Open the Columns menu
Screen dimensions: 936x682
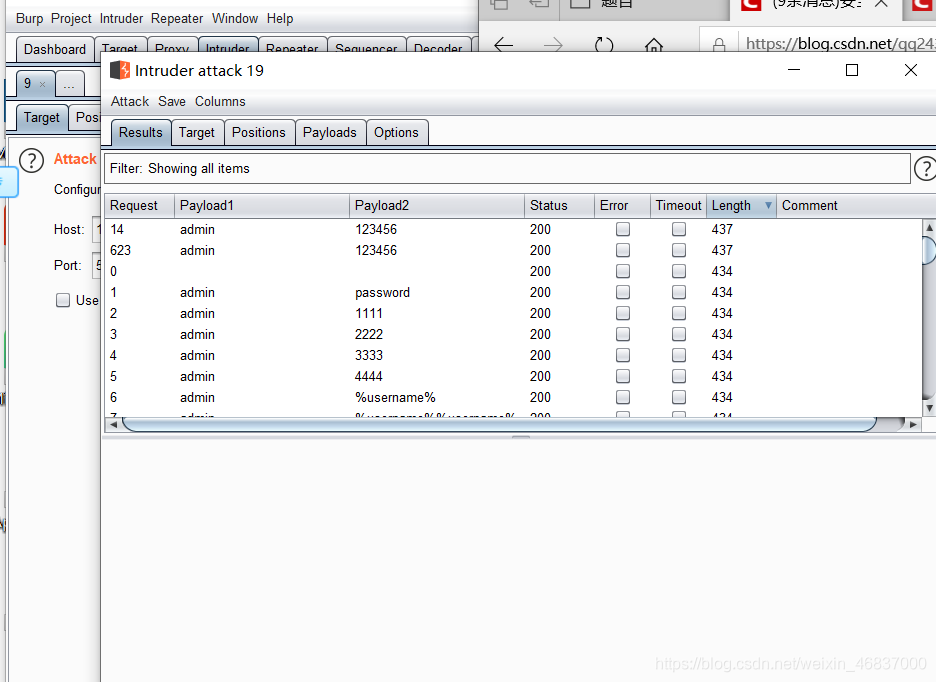tap(220, 102)
